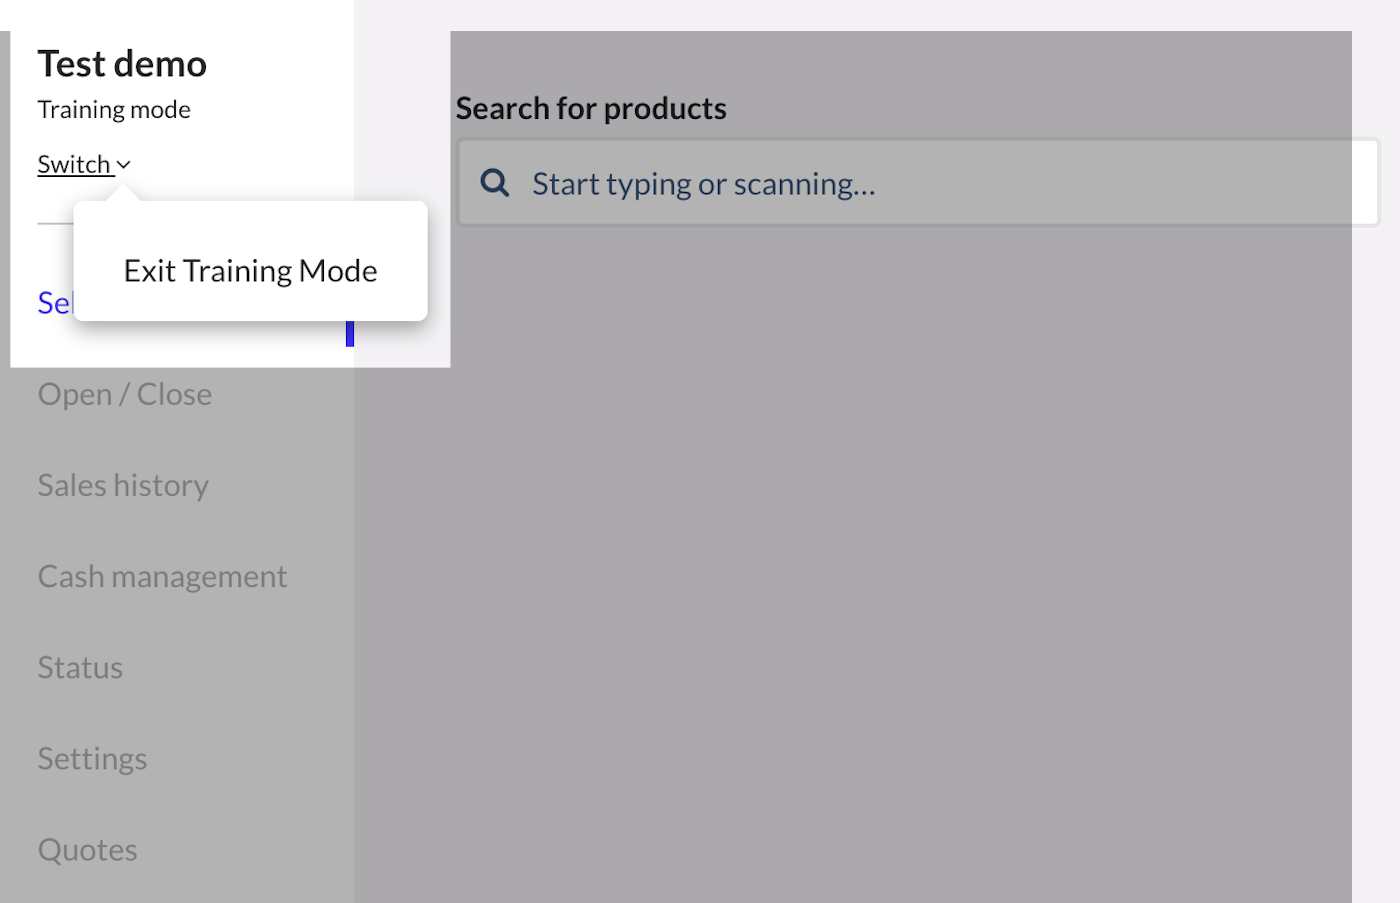Click the Test demo outlet title
Viewport: 1400px width, 903px height.
point(122,64)
